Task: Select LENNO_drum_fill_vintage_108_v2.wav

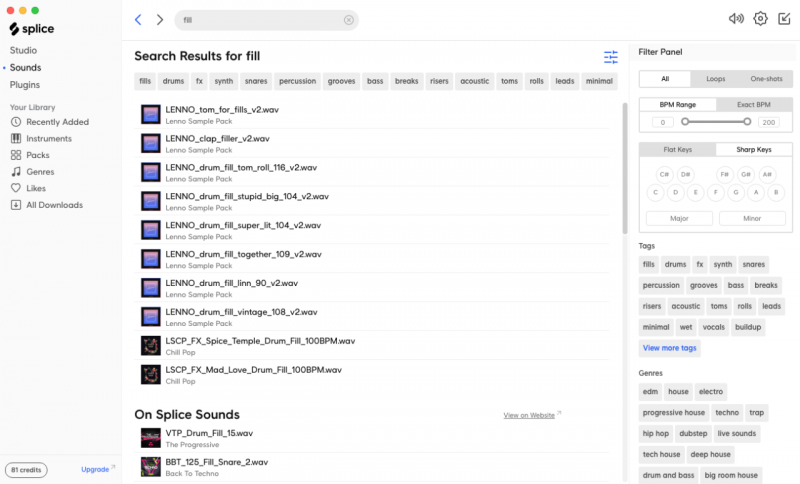Action: coord(374,317)
